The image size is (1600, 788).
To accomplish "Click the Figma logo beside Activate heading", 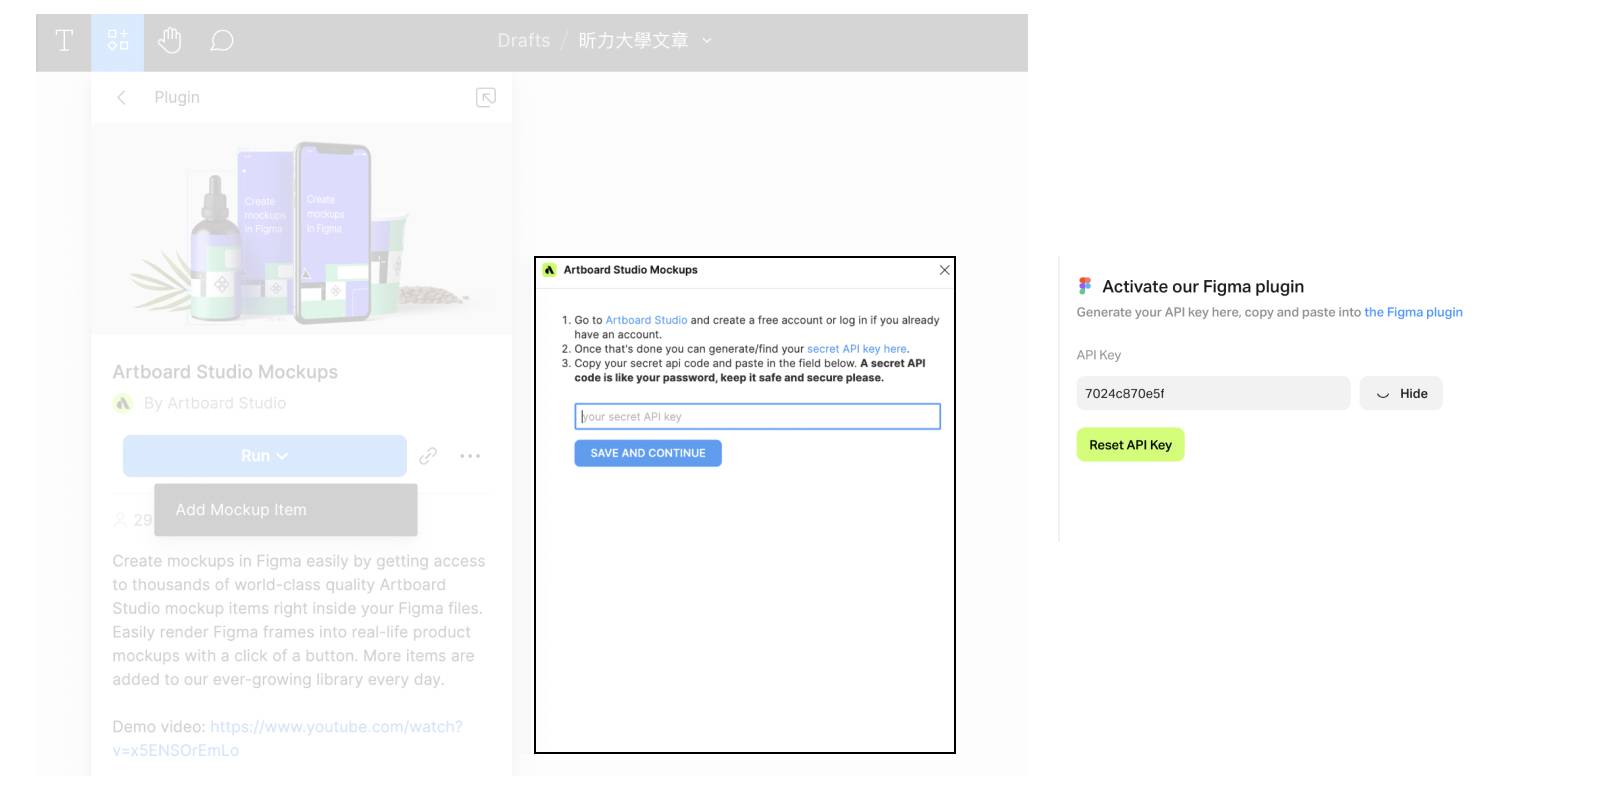I will click(x=1085, y=286).
